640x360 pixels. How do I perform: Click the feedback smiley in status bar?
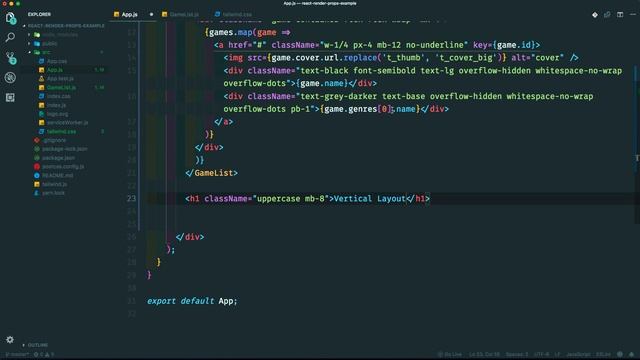[620, 355]
